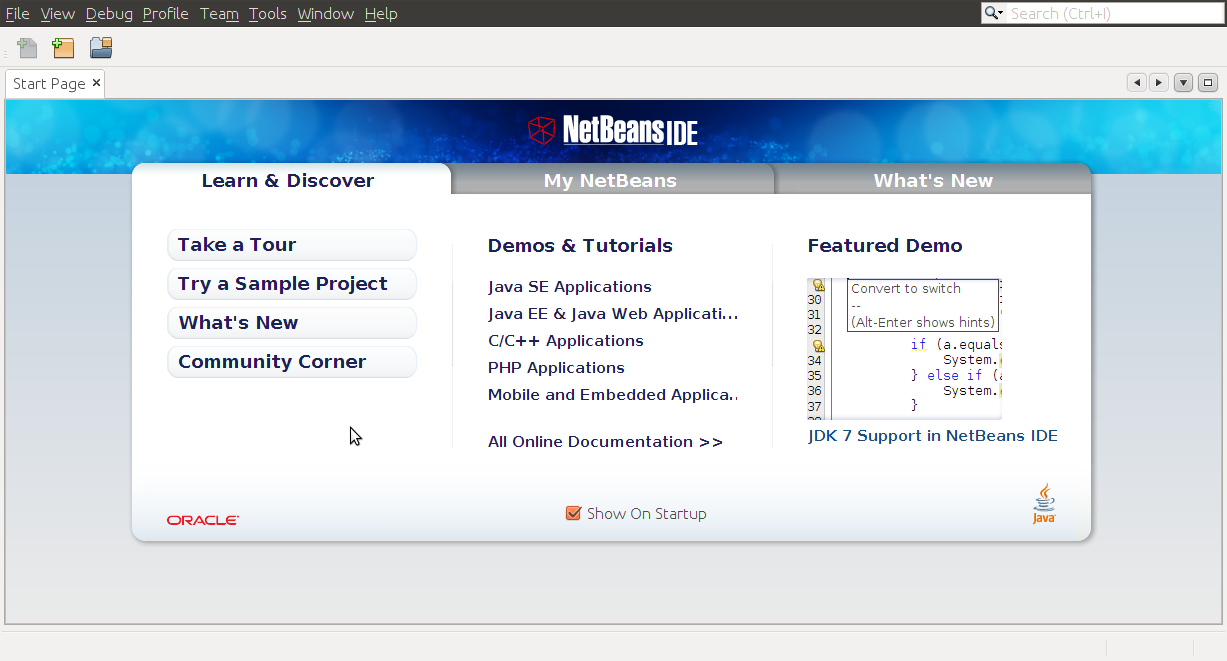Screen dimensions: 1227x661
Task: Open the View menu
Action: coord(58,13)
